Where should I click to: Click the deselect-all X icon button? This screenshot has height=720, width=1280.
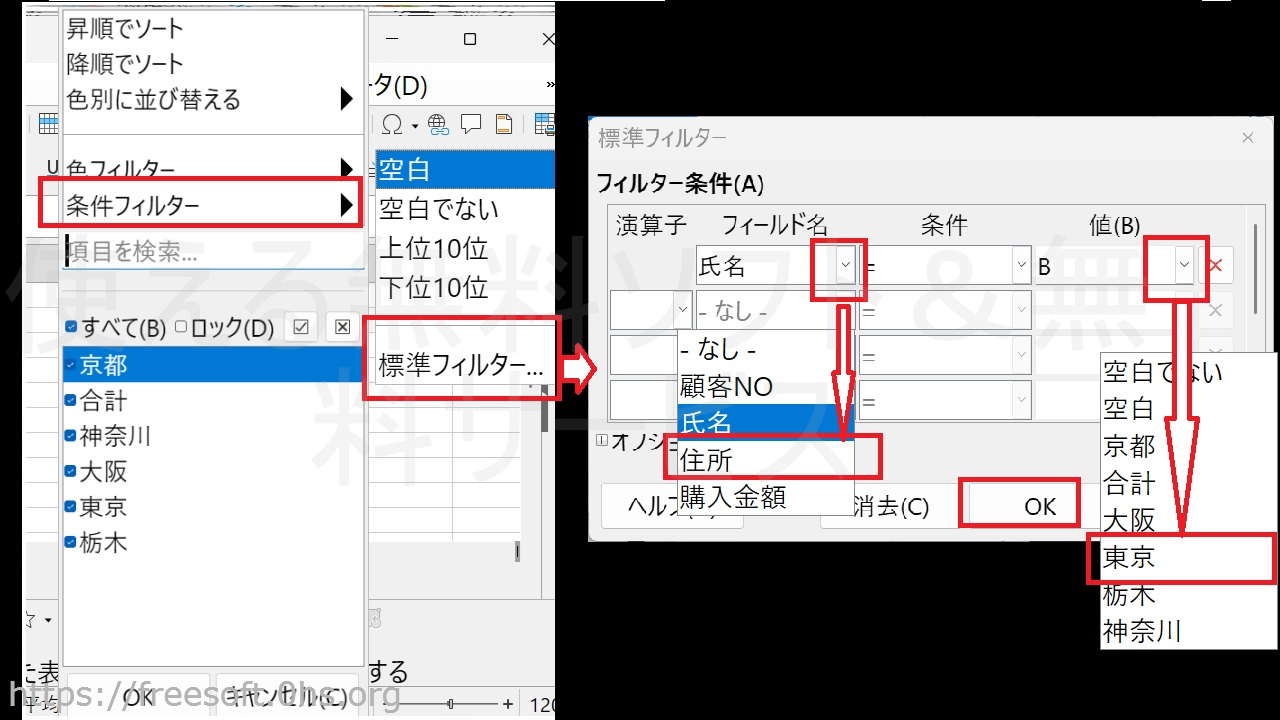click(342, 327)
